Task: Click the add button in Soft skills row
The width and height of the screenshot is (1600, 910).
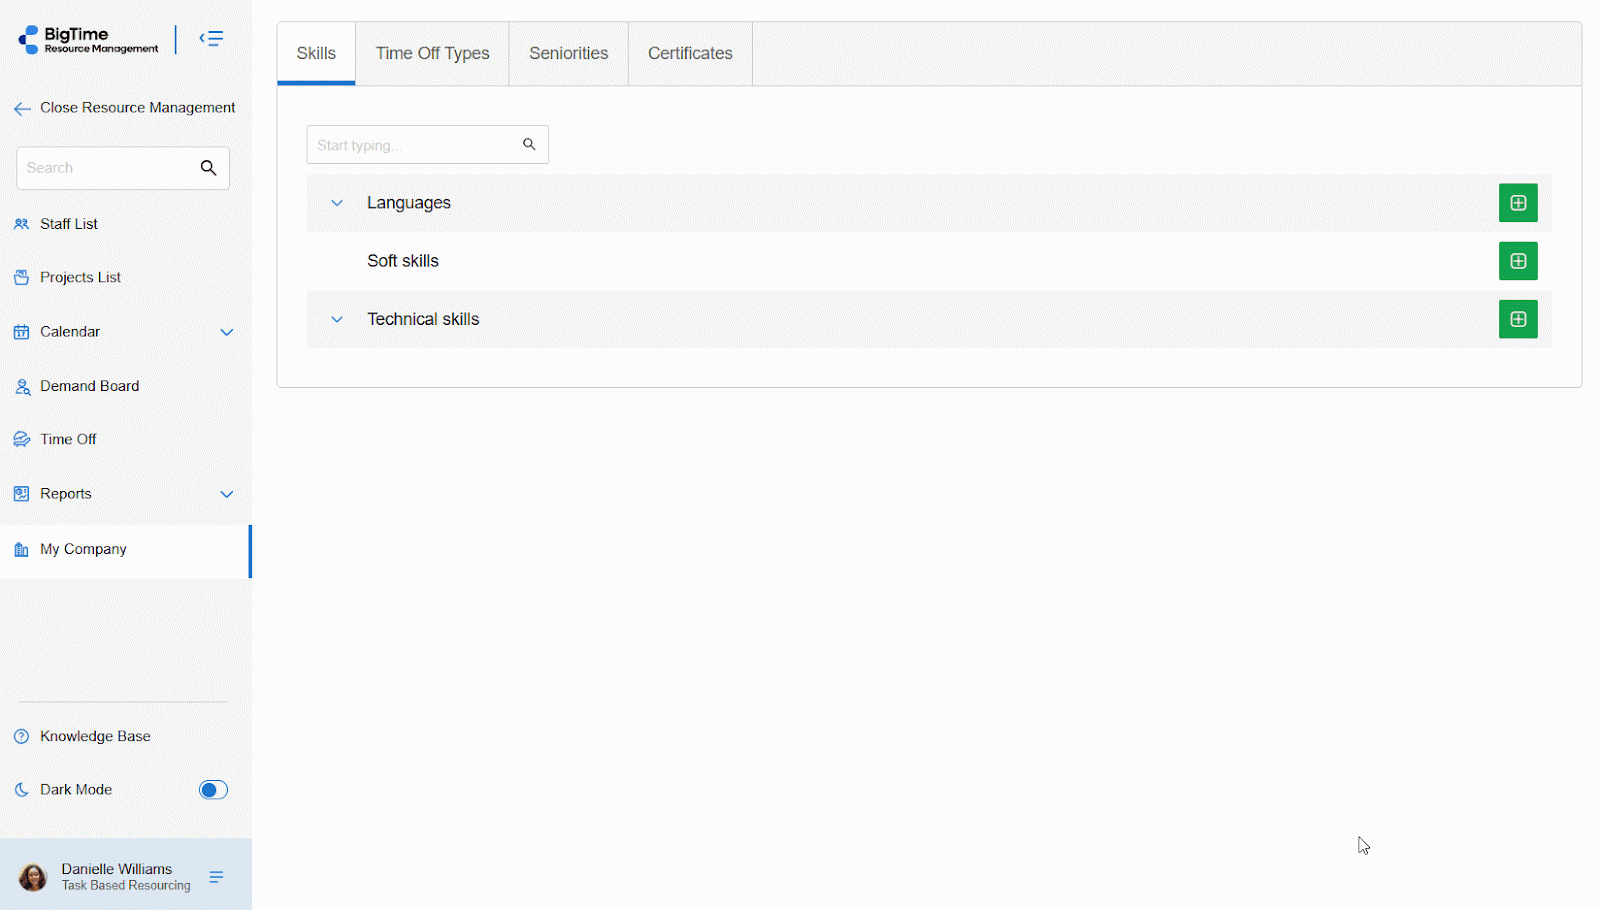Action: tap(1517, 261)
